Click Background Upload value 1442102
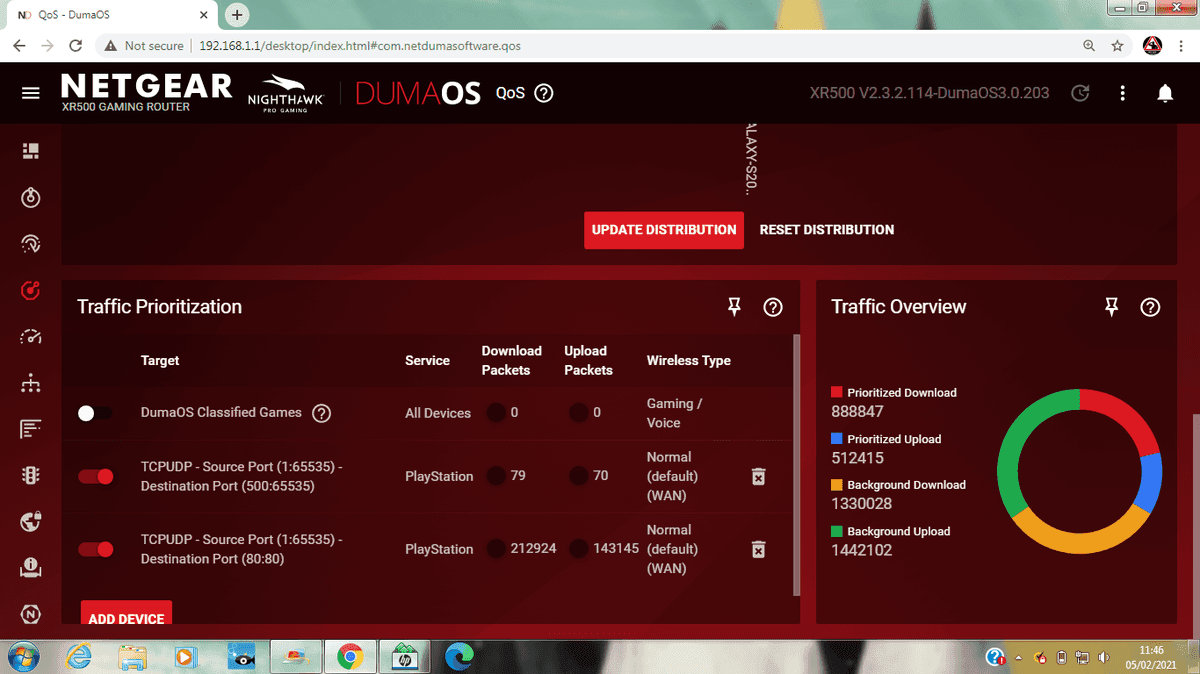 (862, 550)
